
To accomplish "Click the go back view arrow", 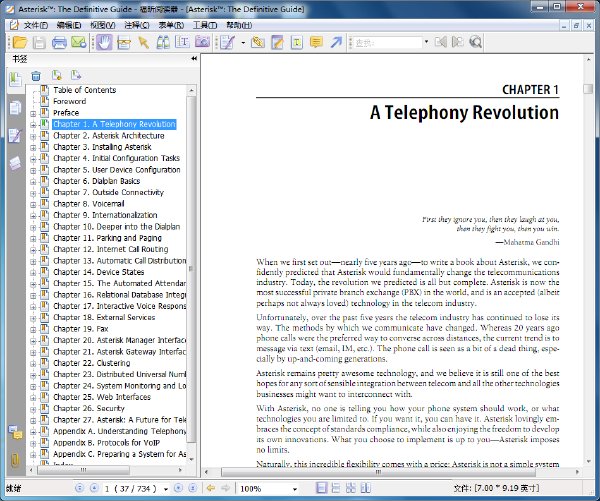I will tap(210, 488).
